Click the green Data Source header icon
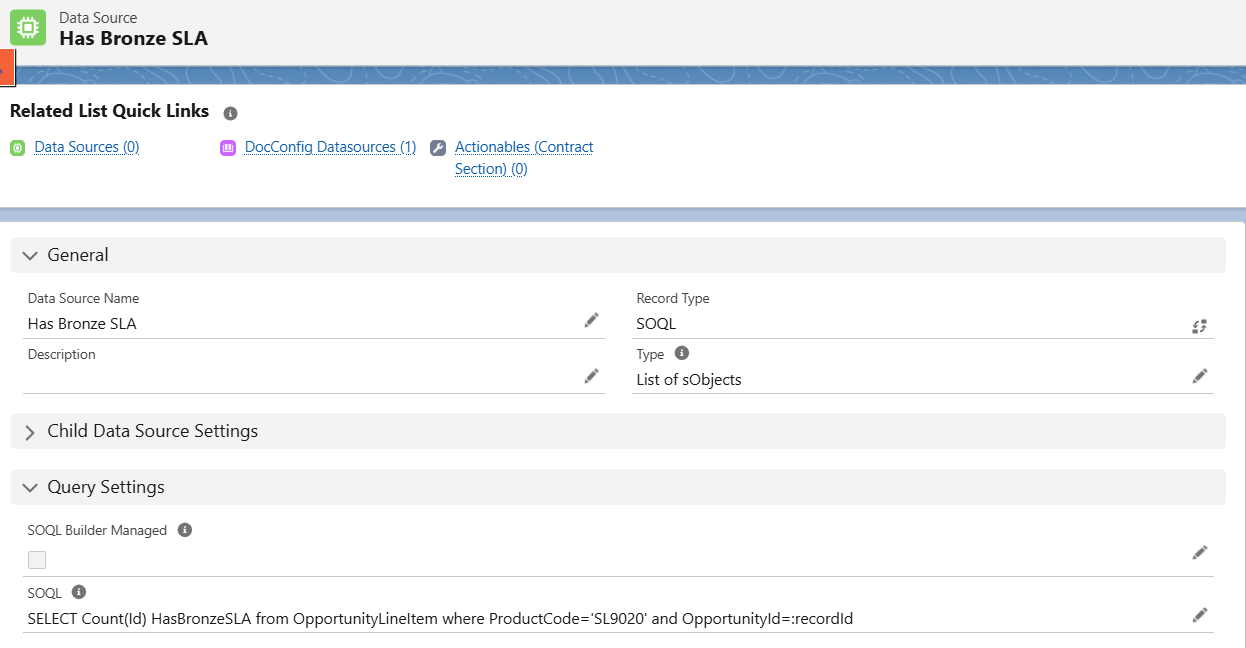Screen dimensions: 1246x648 tap(28, 28)
